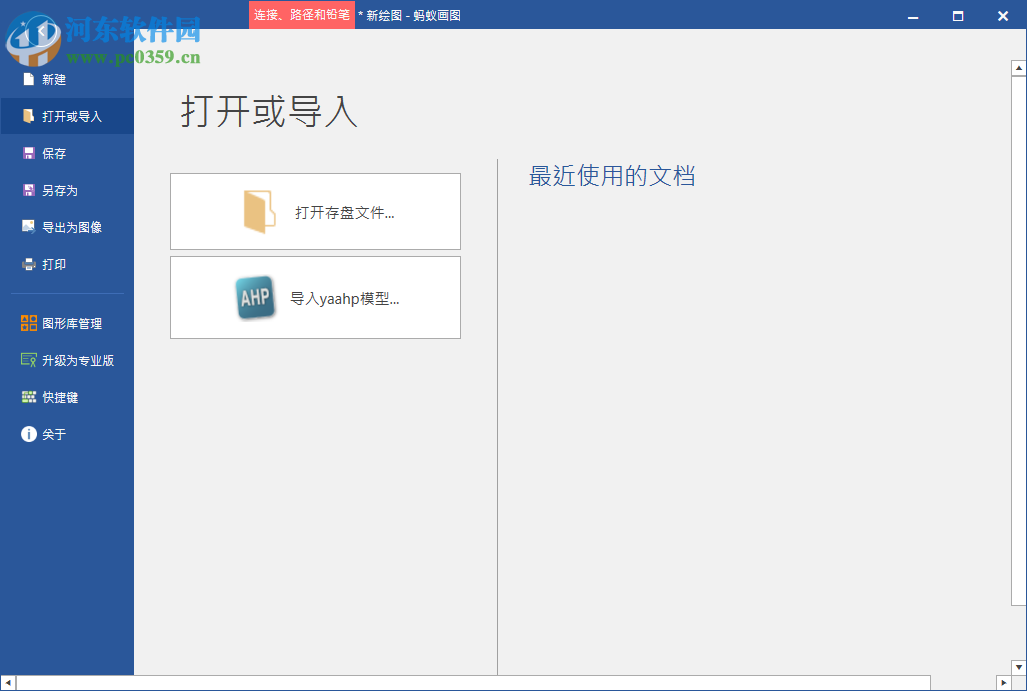Select the 打印 printer icon

pyautogui.click(x=28, y=264)
